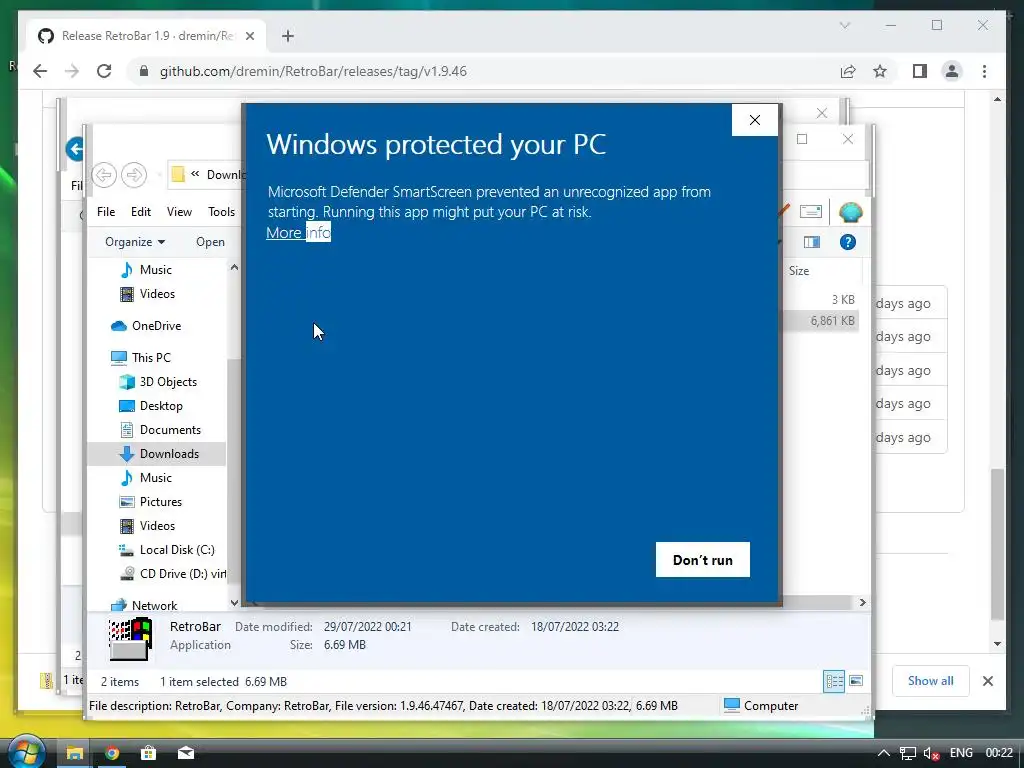Click the blue help question mark icon
The height and width of the screenshot is (768, 1024).
(x=848, y=242)
